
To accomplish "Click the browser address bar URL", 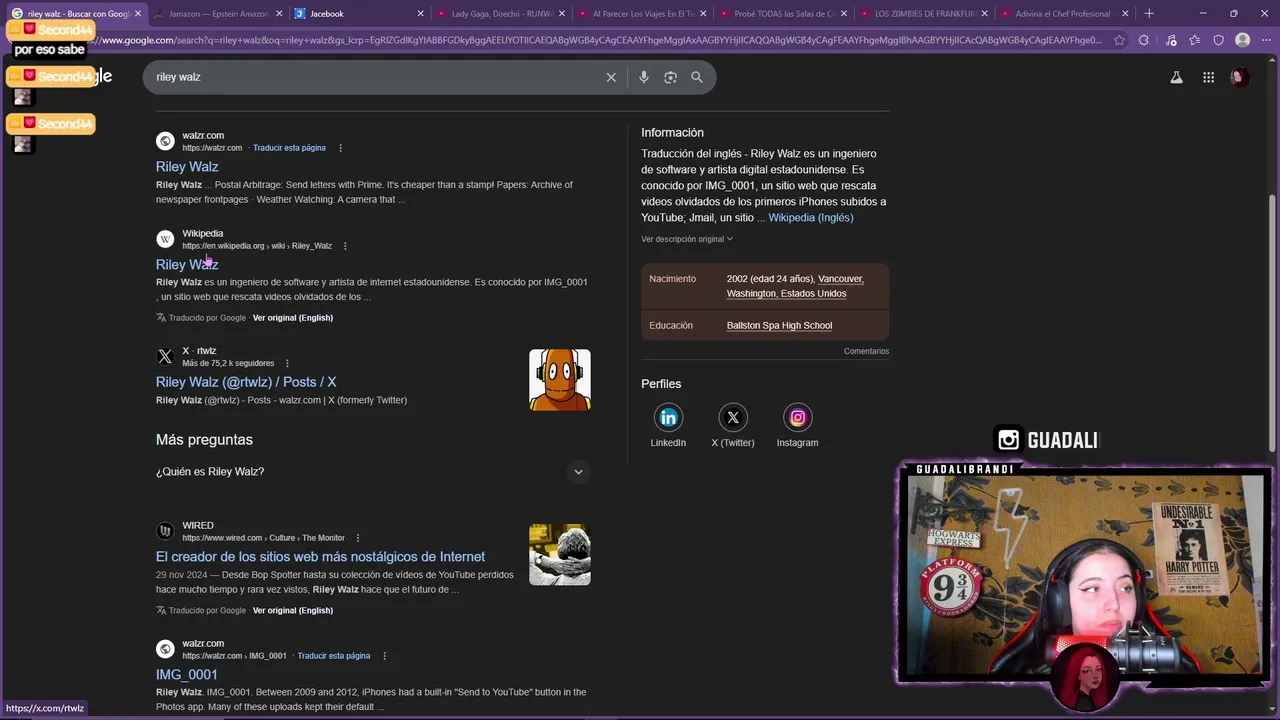I will [600, 40].
